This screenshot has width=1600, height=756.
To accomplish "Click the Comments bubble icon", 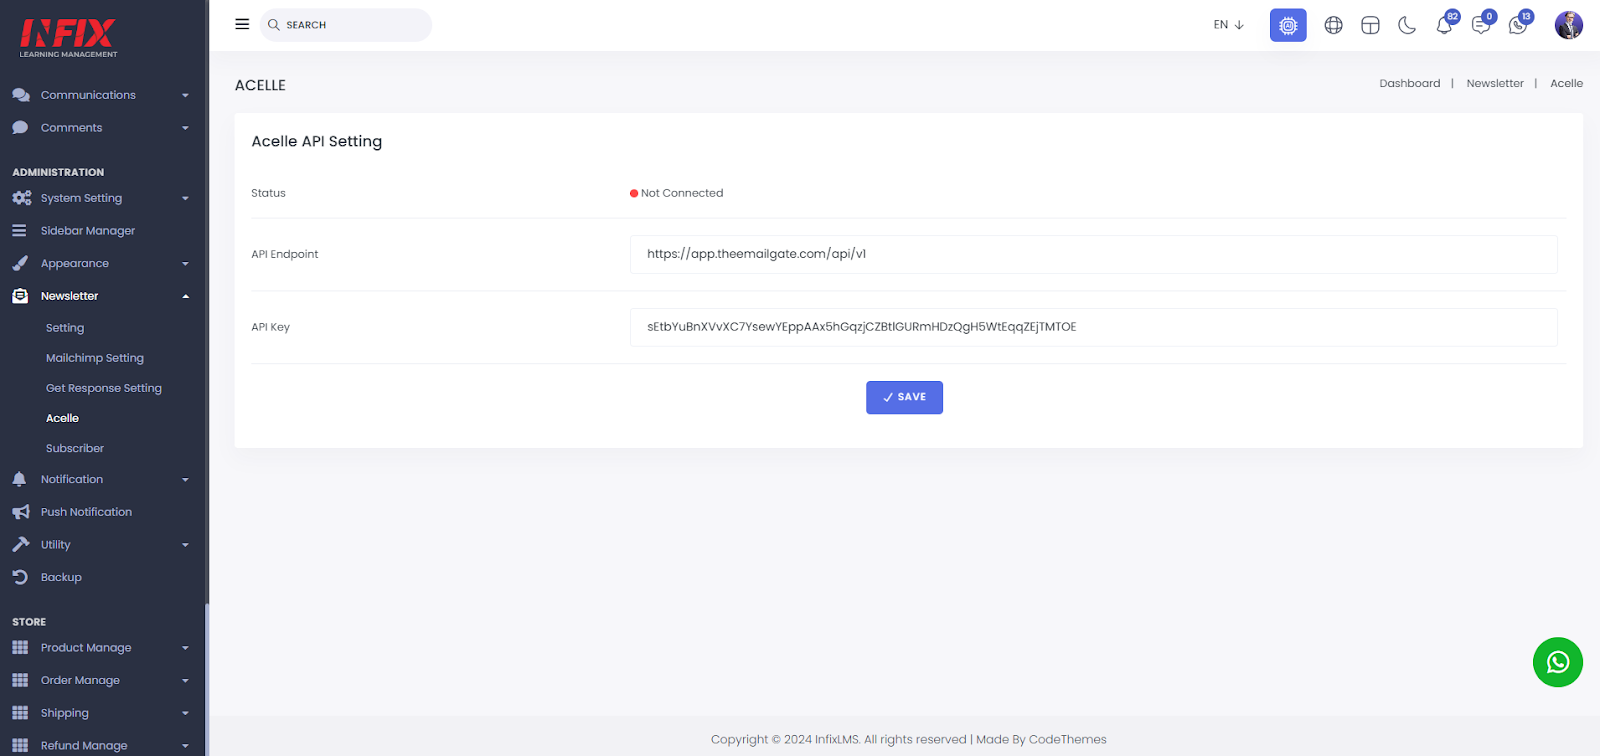I will tap(20, 128).
